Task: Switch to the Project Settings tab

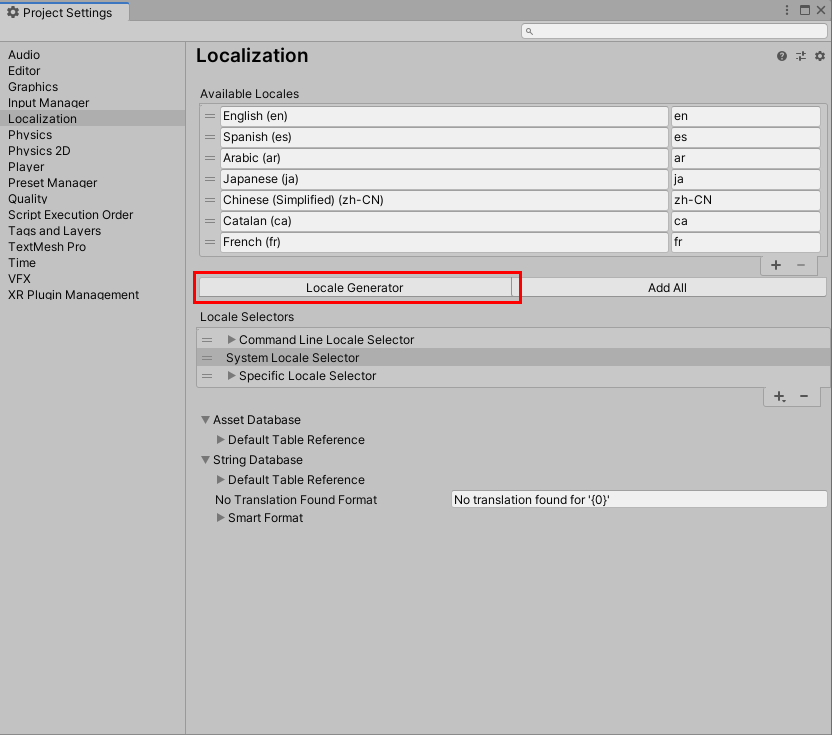Action: click(65, 13)
